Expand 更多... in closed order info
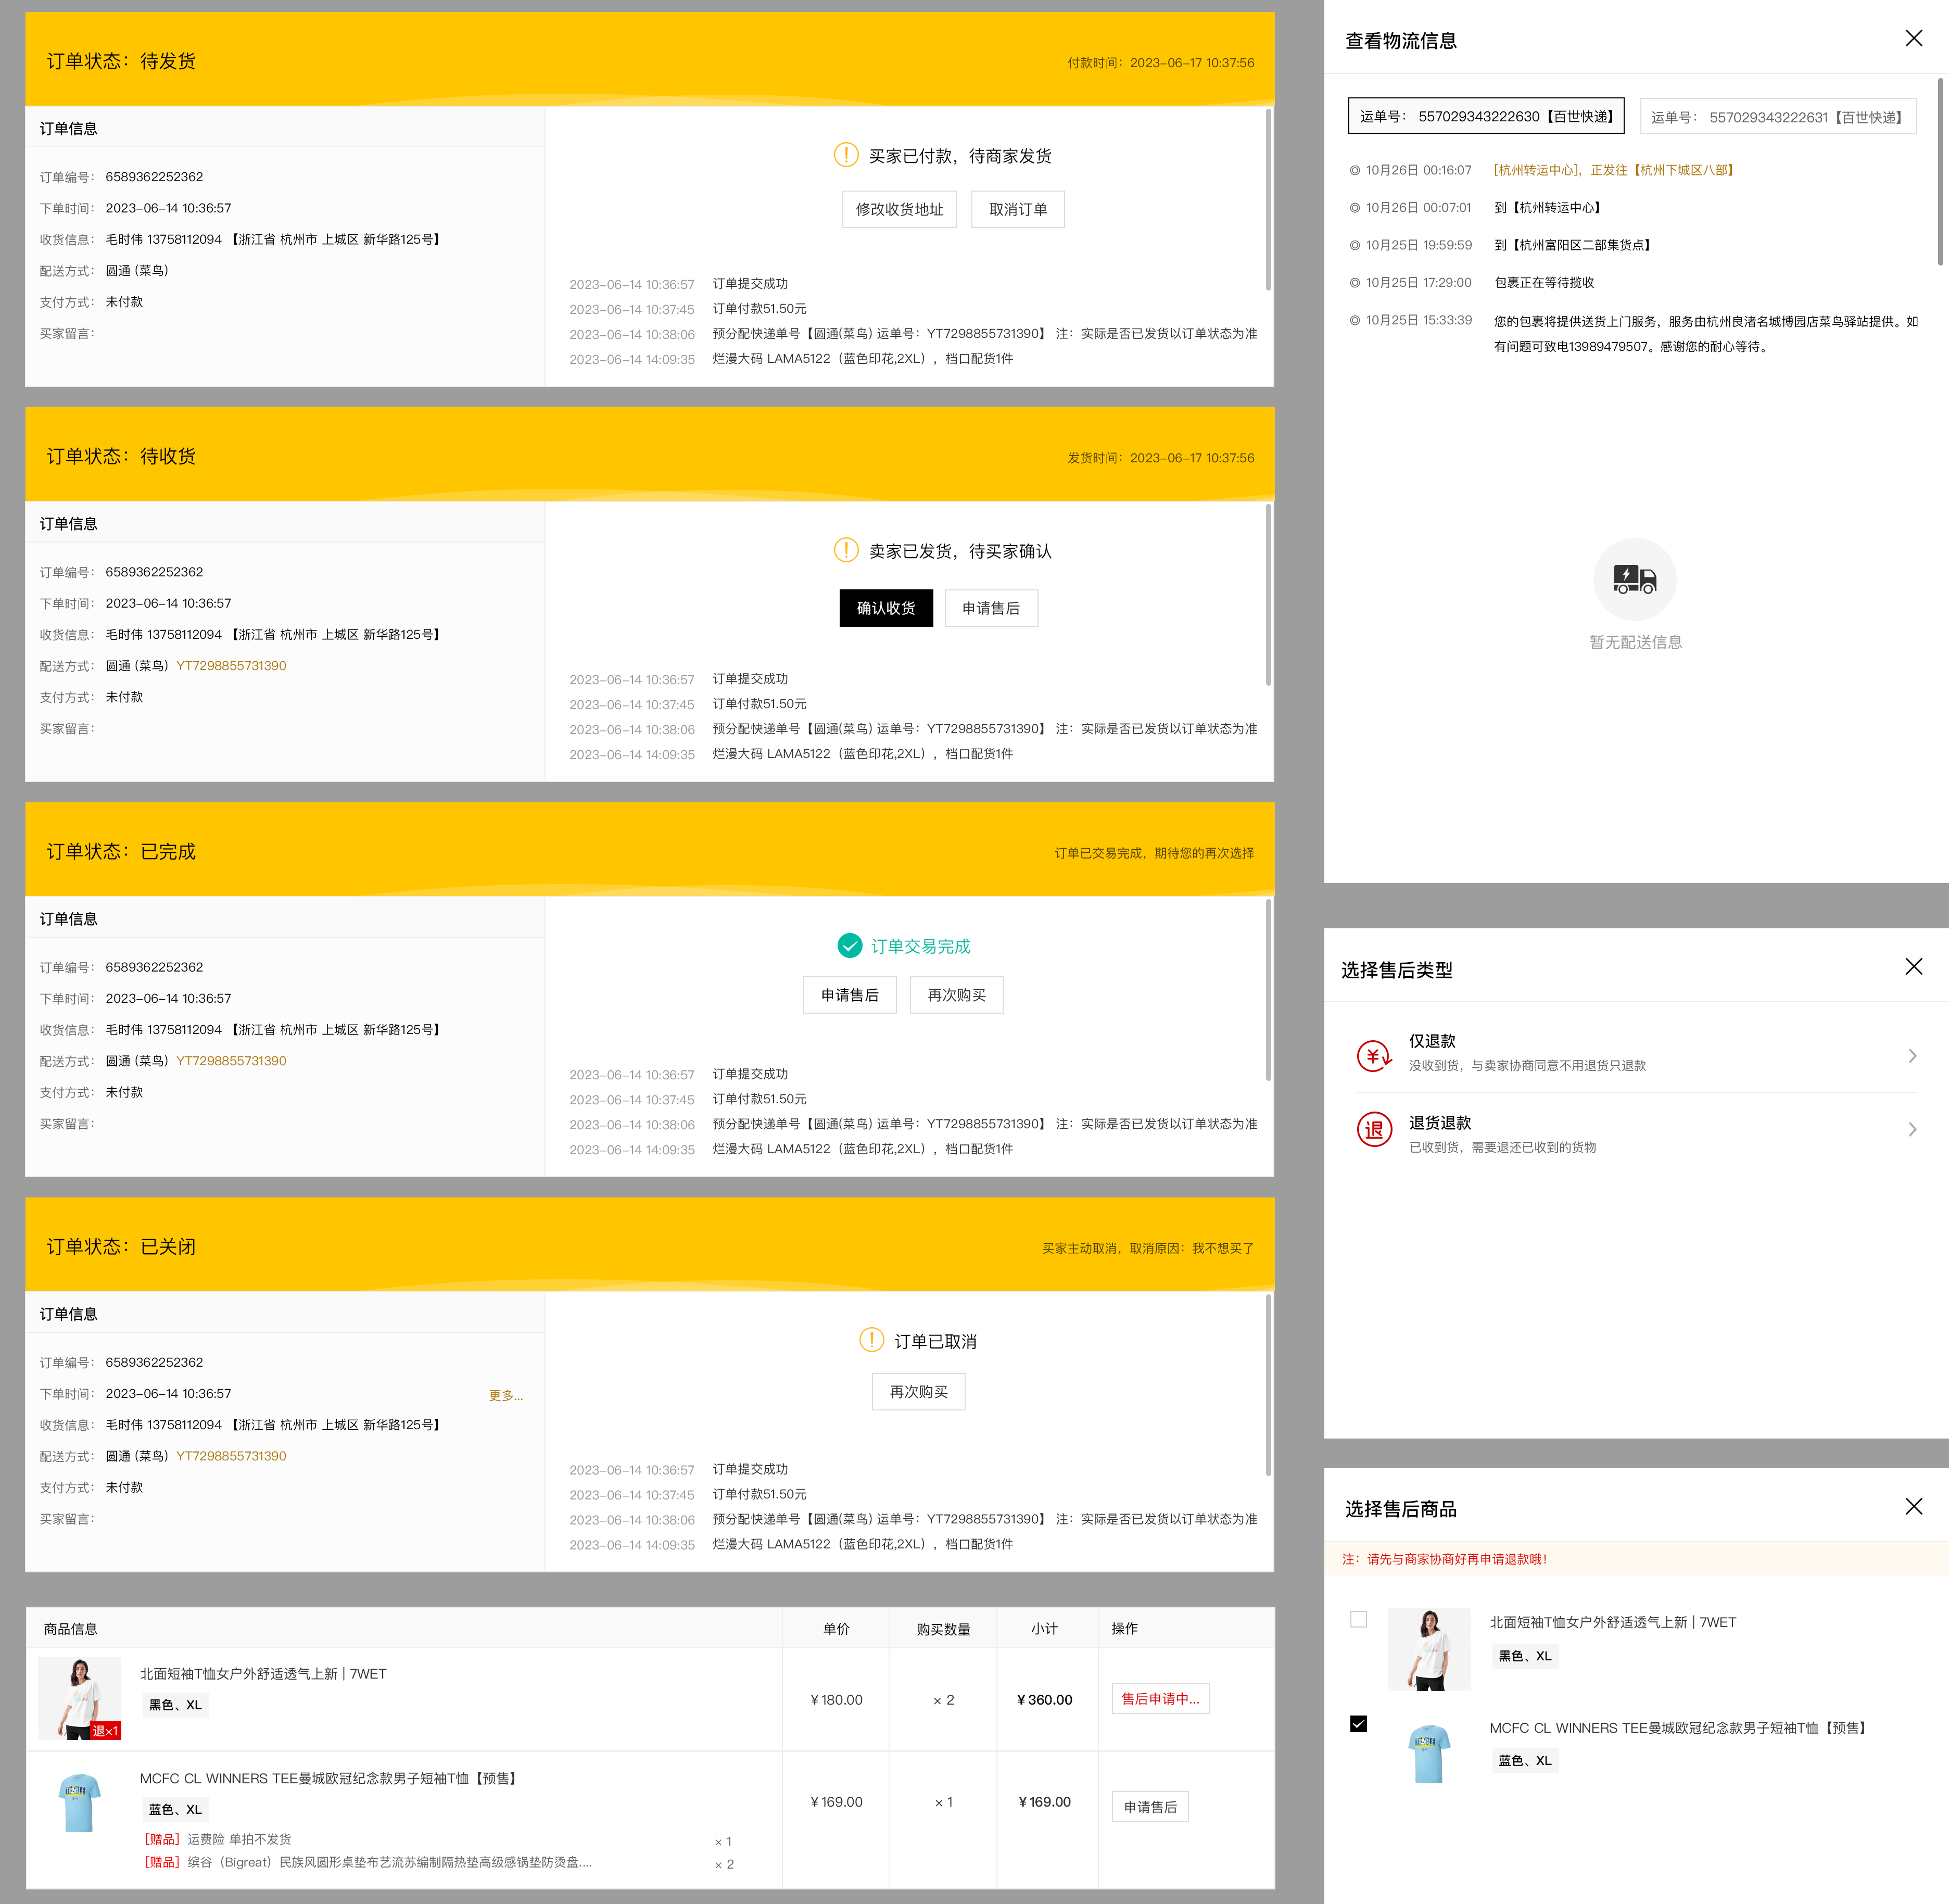Image resolution: width=1949 pixels, height=1904 pixels. tap(505, 1395)
